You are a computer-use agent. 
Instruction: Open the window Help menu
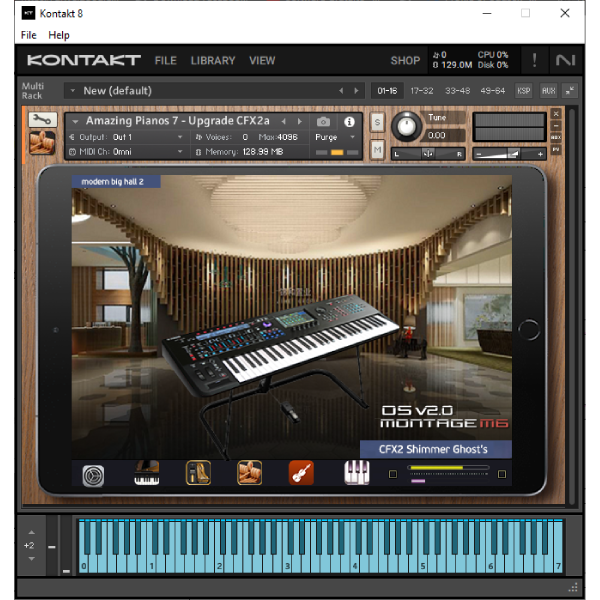pyautogui.click(x=59, y=35)
